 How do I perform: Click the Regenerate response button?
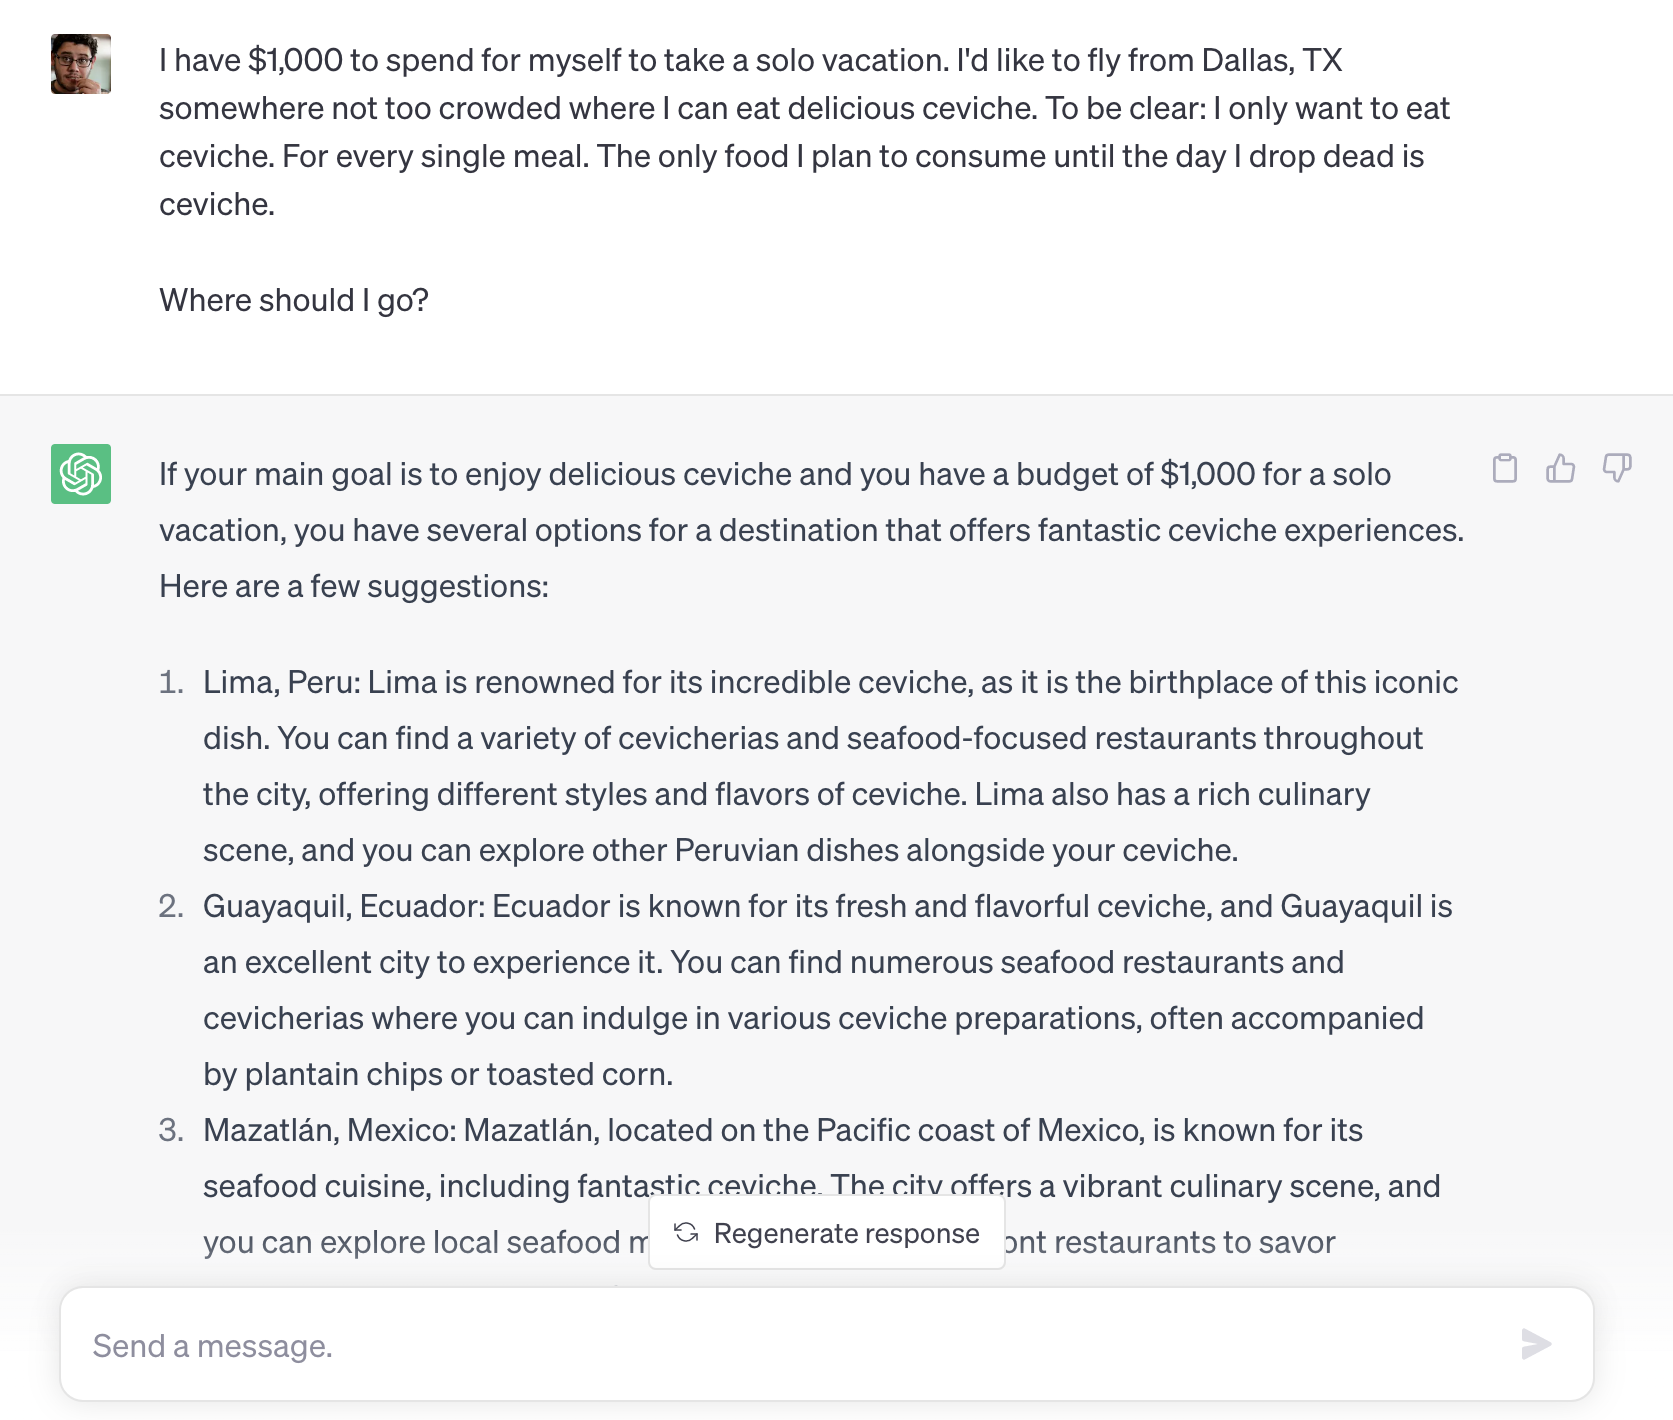(827, 1234)
